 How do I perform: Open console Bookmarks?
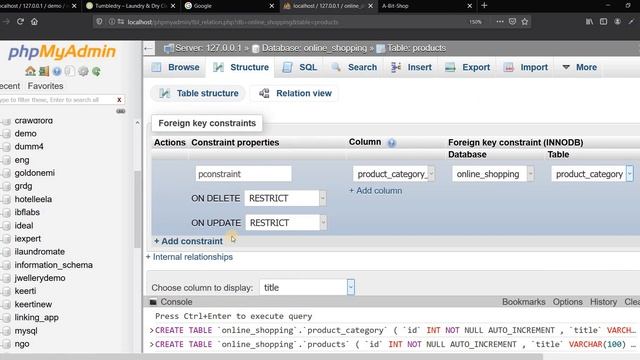(x=524, y=302)
